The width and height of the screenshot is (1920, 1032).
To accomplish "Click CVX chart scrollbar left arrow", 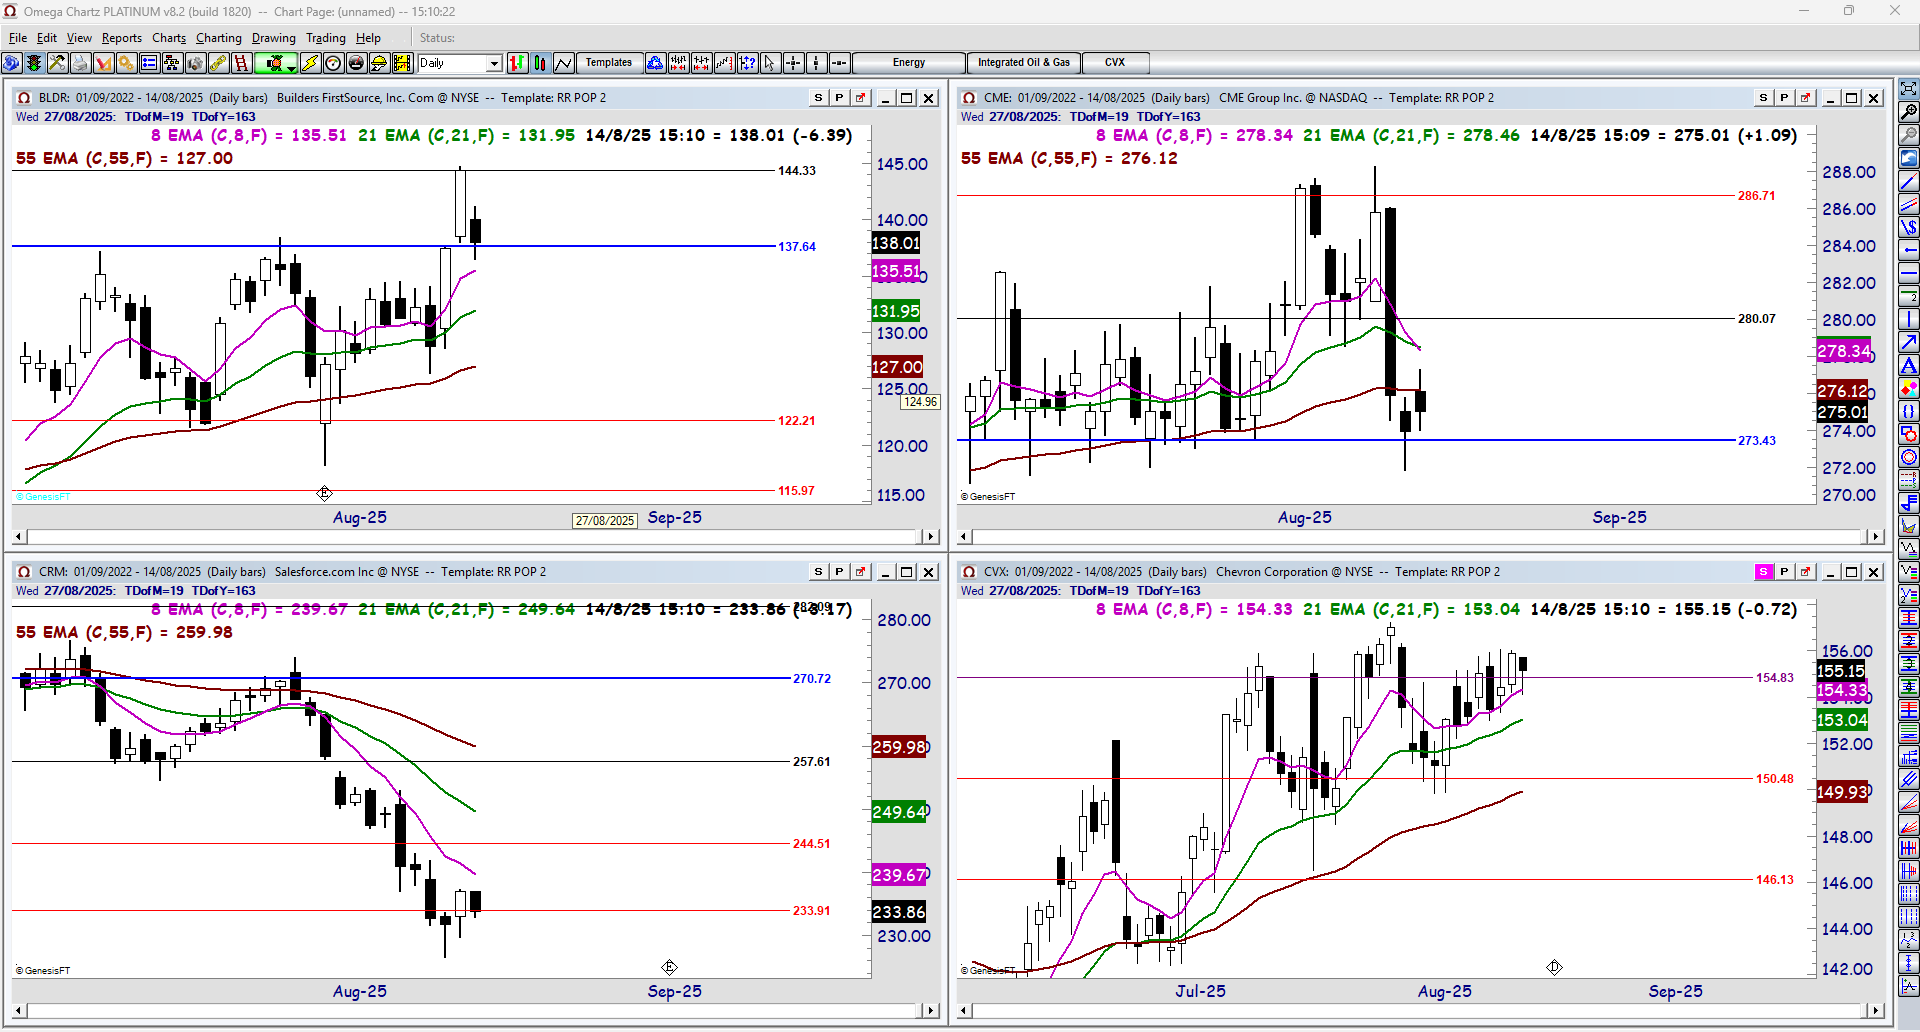I will pyautogui.click(x=966, y=1011).
